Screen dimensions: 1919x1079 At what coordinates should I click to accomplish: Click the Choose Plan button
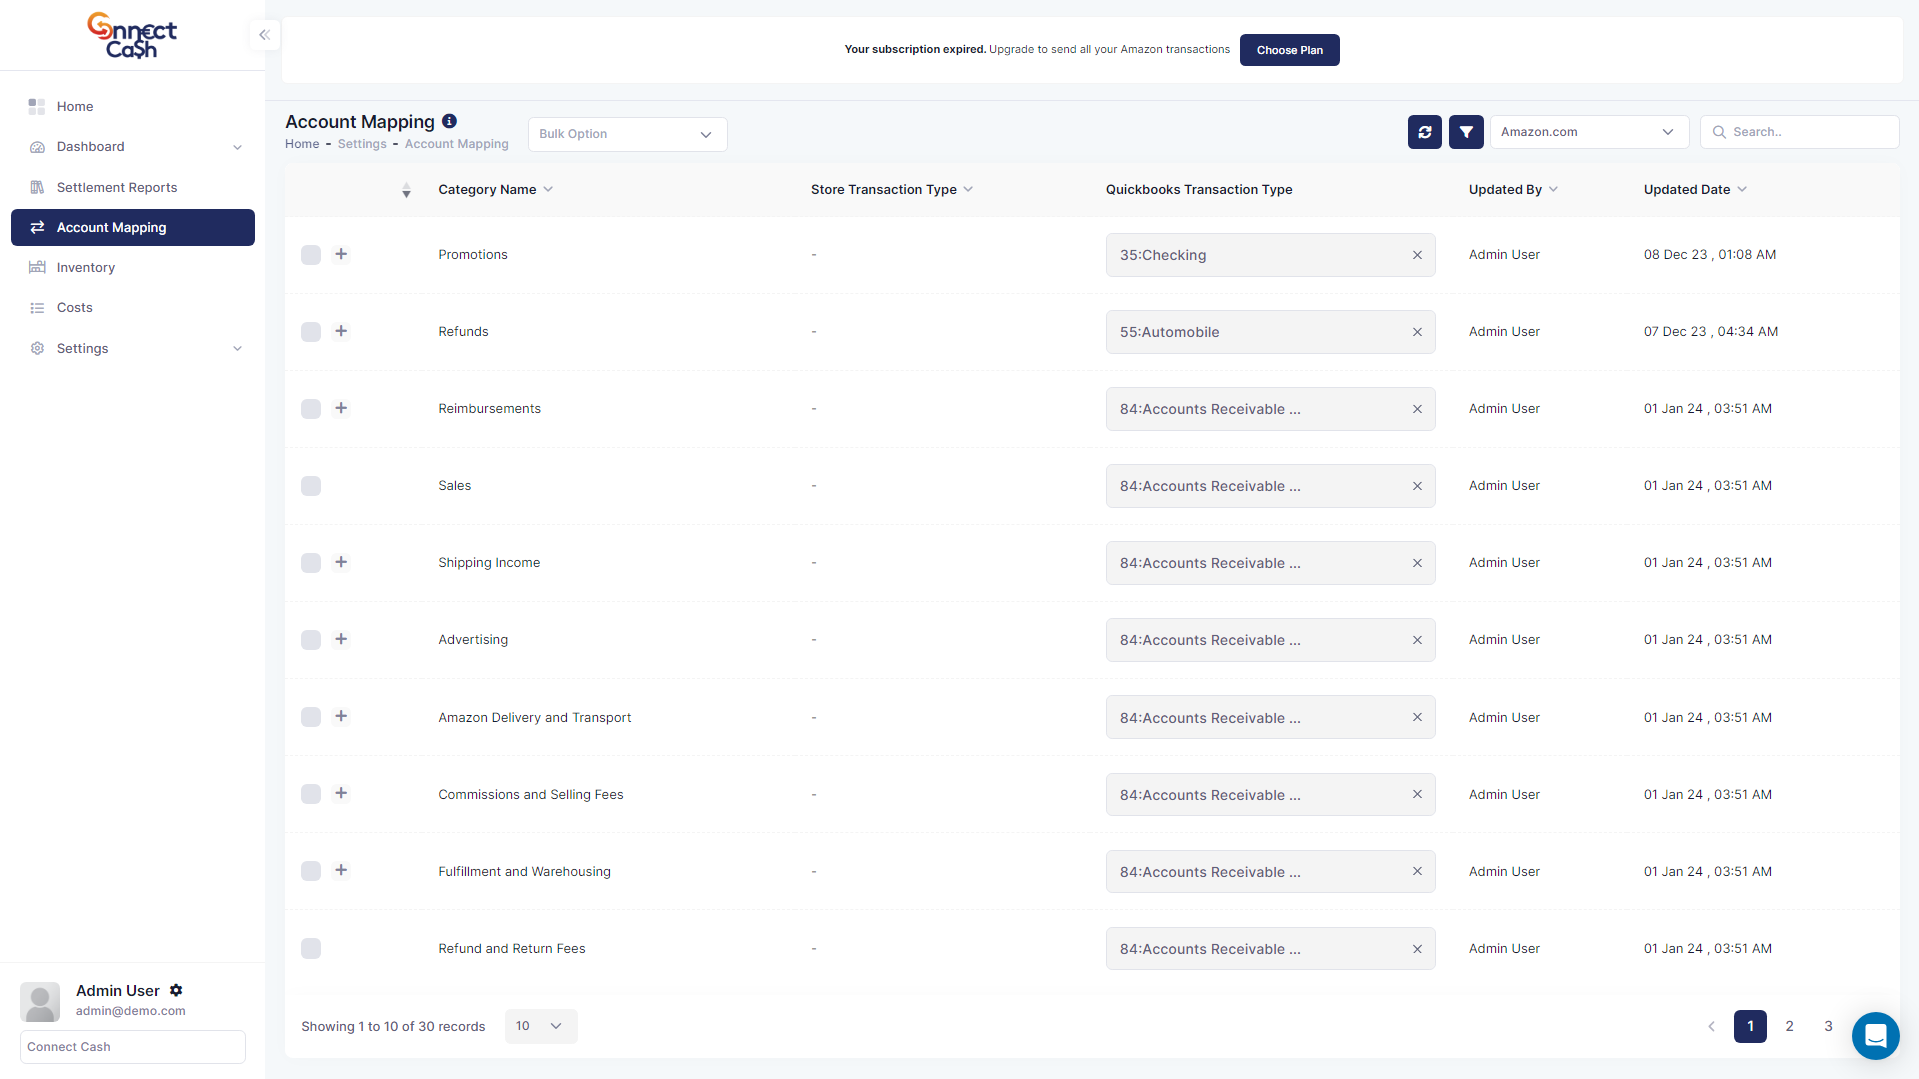click(1289, 50)
